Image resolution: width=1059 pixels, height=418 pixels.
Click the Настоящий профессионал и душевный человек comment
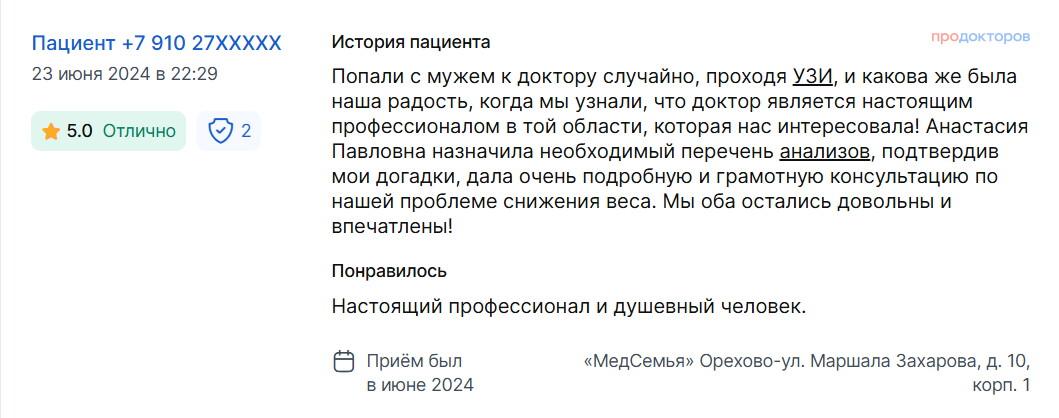coord(569,307)
